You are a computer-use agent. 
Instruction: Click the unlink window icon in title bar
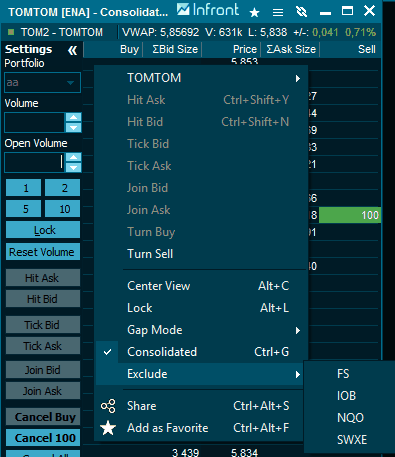[301, 12]
